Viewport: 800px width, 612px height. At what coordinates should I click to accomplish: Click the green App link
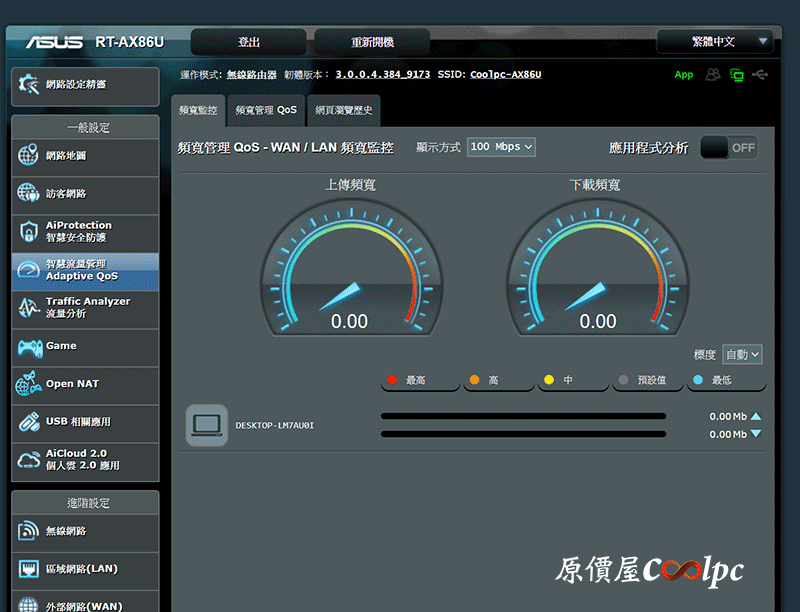(684, 75)
